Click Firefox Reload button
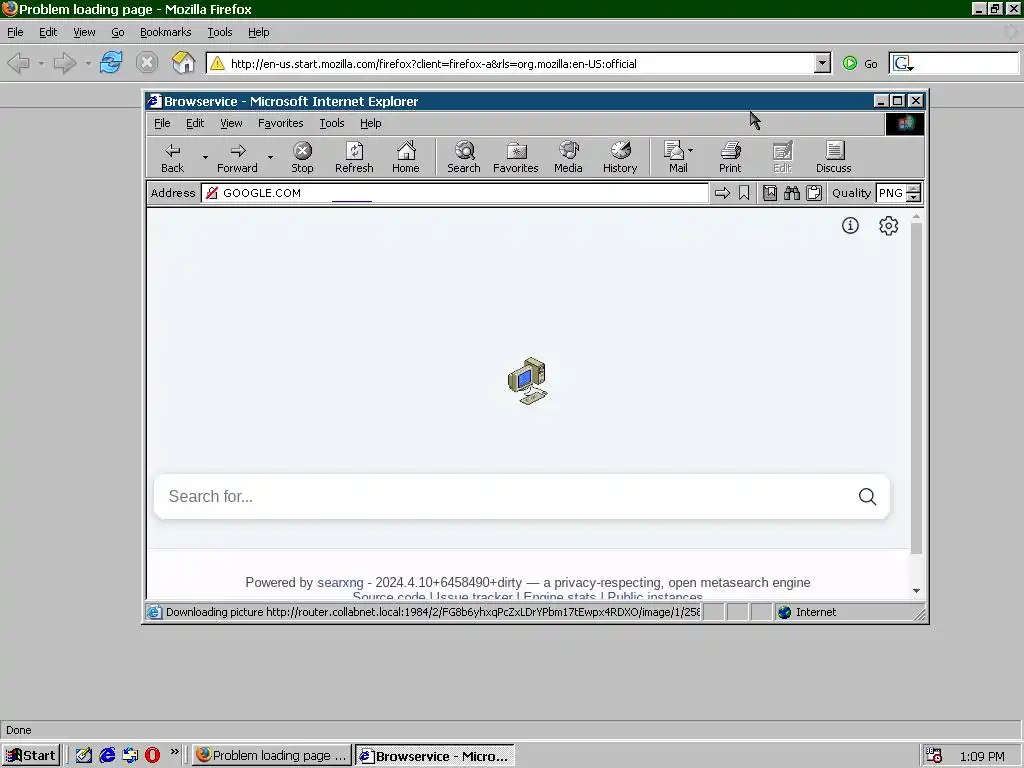Image resolution: width=1024 pixels, height=768 pixels. [x=111, y=63]
